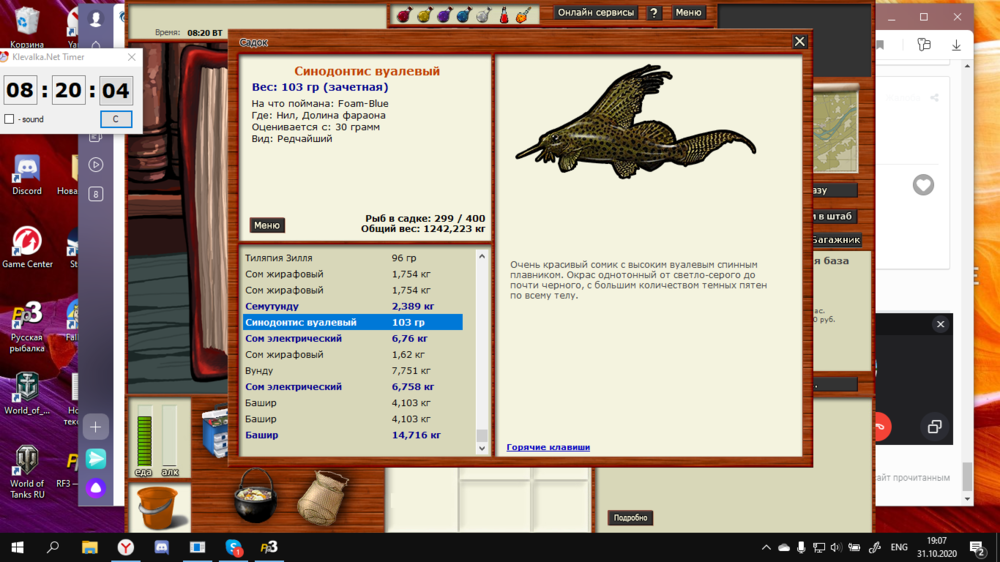Click the ENG language indicator
1000x562 pixels.
point(899,547)
